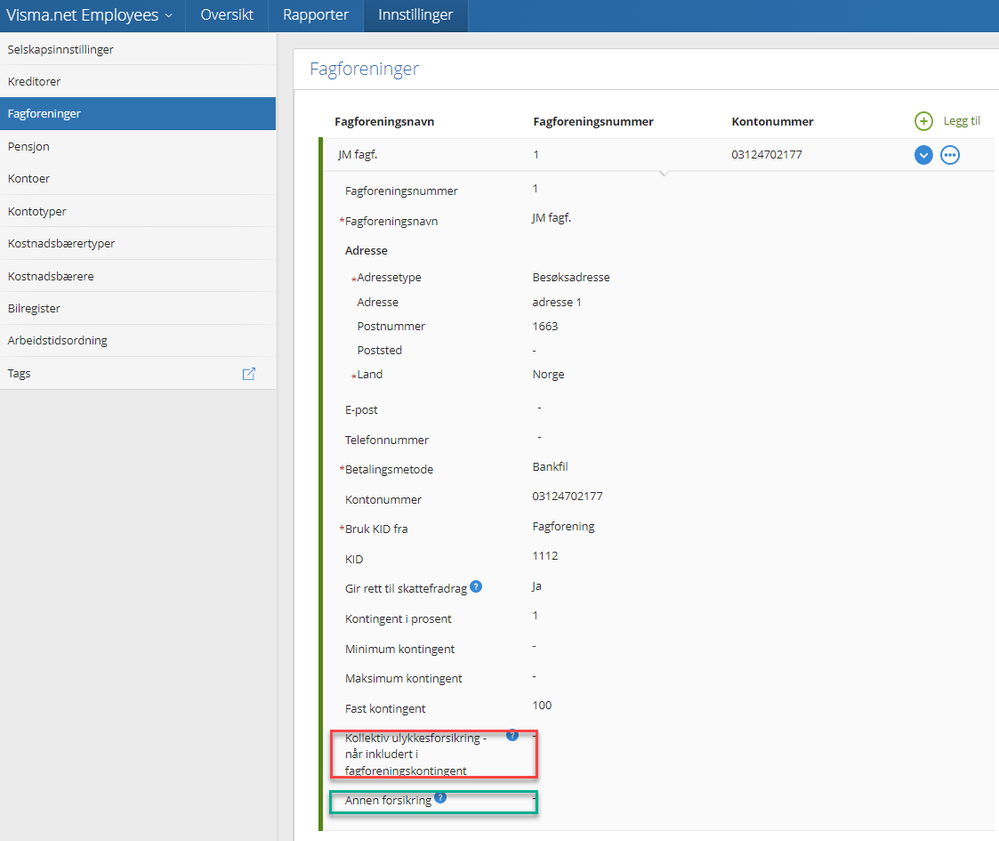Select Fagforeninger in the sidebar
This screenshot has height=841, width=999.
(x=138, y=113)
